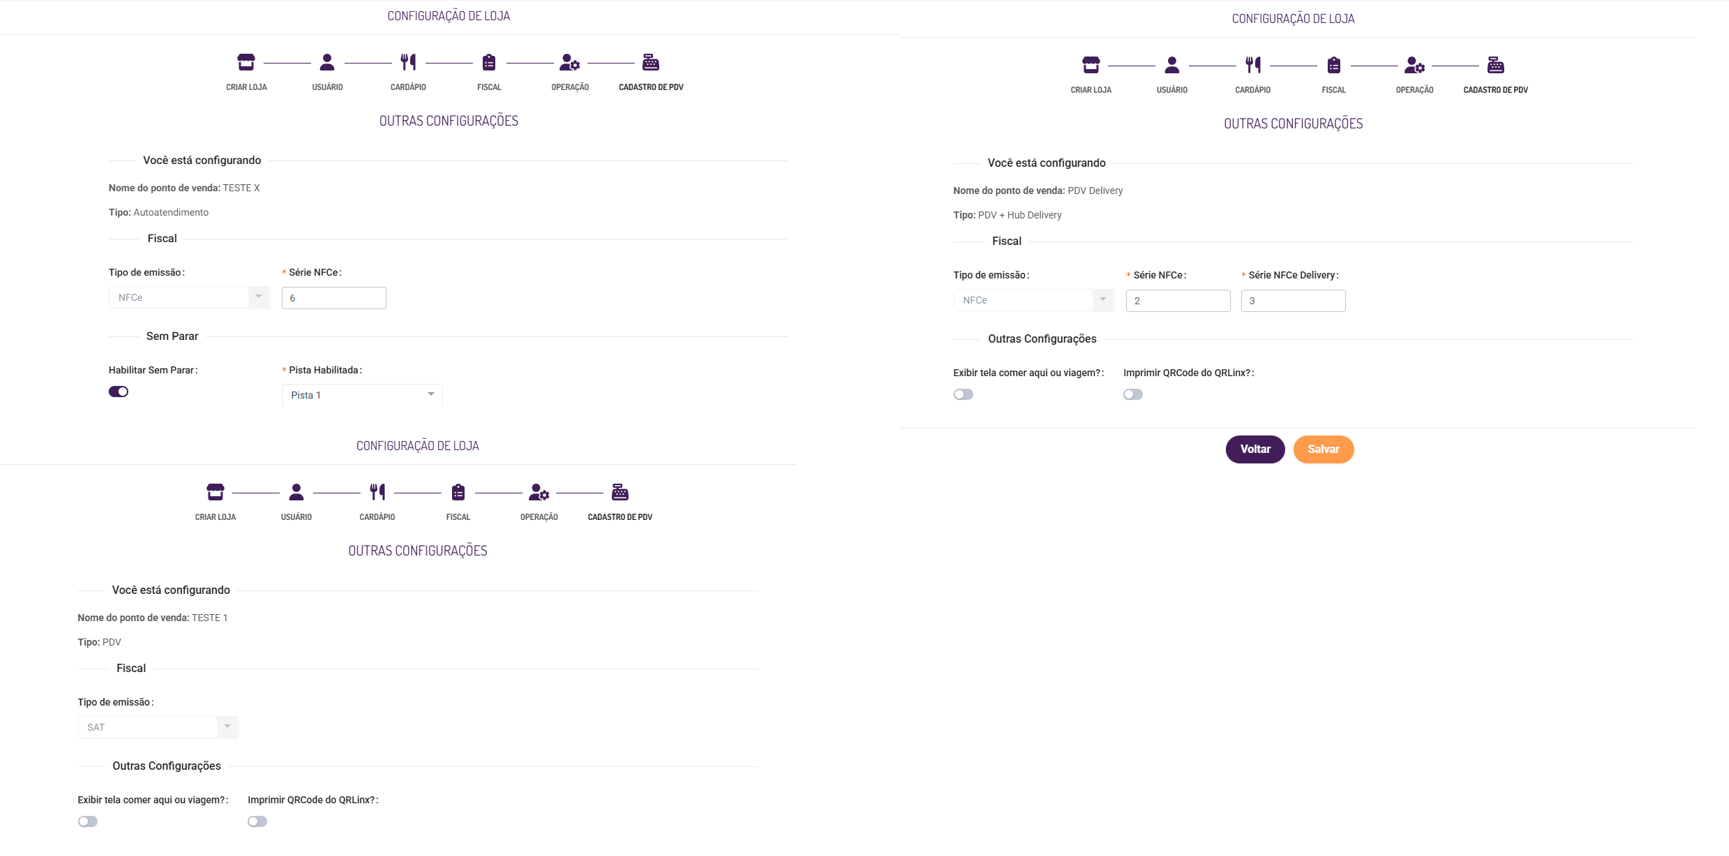Click the Série NFCe Delivery input field
Image resolution: width=1729 pixels, height=856 pixels.
tap(1293, 300)
